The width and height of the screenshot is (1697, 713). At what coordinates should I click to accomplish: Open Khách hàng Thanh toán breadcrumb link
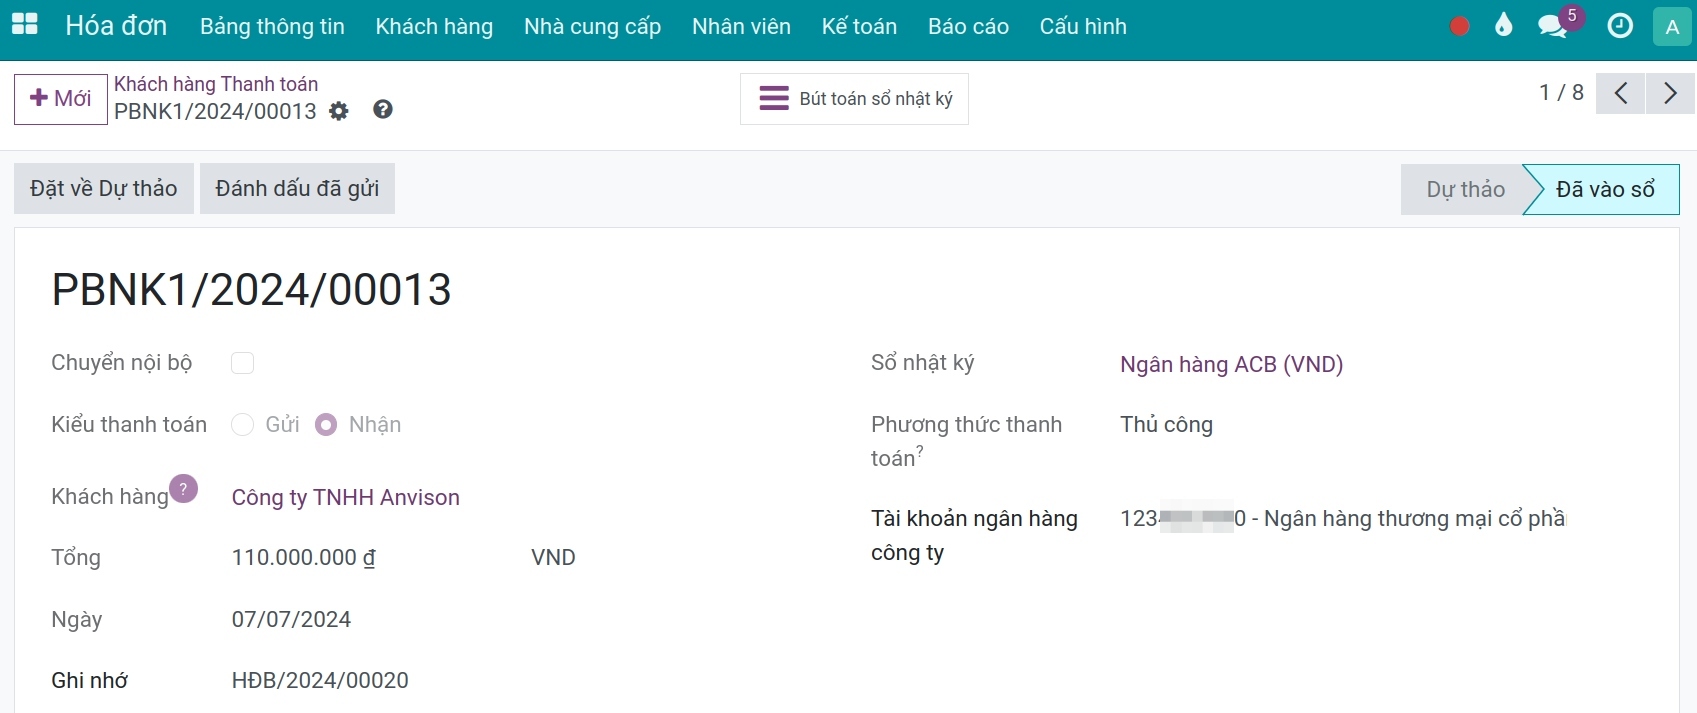(216, 84)
